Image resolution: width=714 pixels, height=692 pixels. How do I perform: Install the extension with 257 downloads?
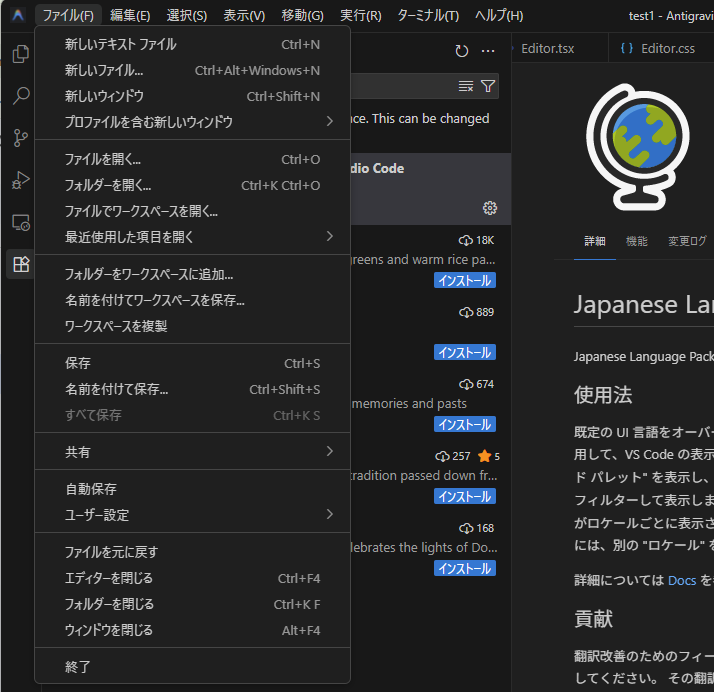pos(464,496)
